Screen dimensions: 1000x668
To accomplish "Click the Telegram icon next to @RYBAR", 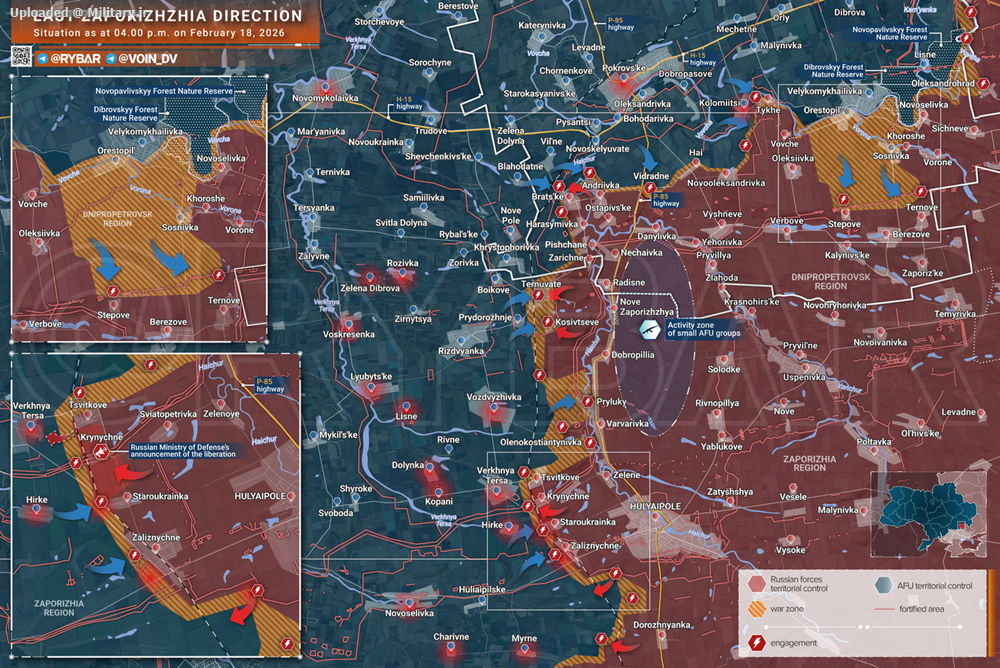I will (43, 59).
